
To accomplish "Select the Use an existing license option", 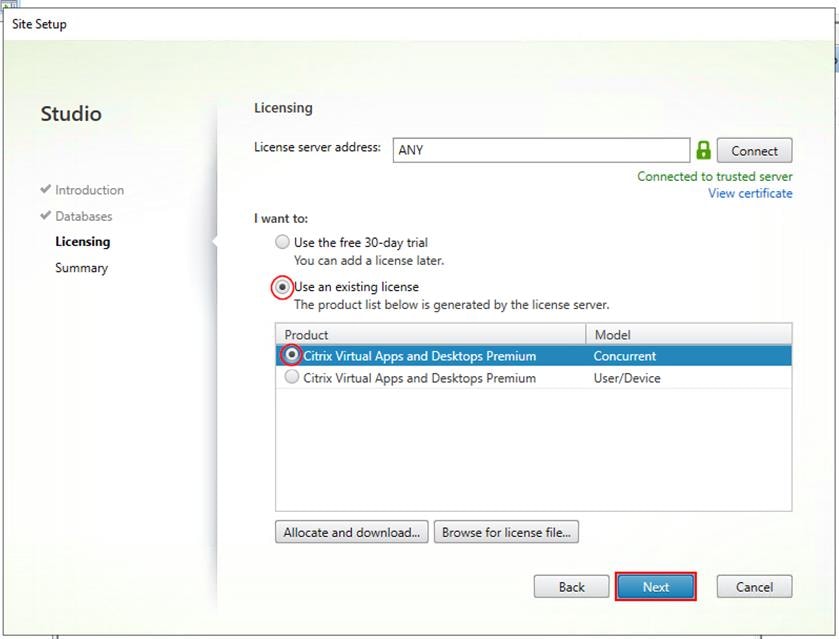I will pyautogui.click(x=282, y=287).
